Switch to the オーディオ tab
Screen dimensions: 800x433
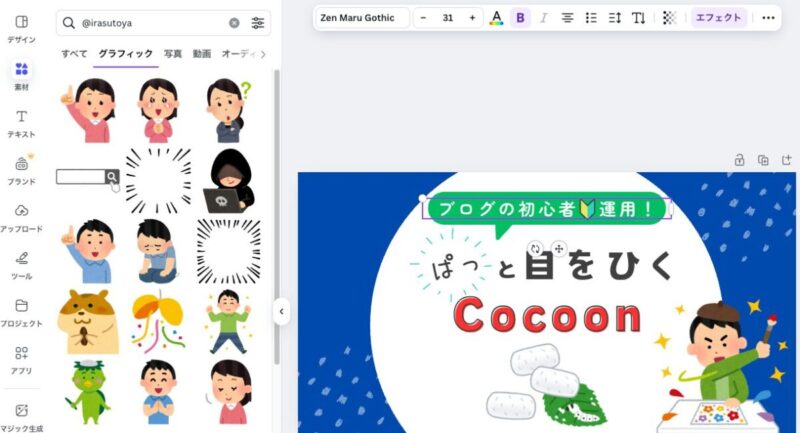[239, 54]
